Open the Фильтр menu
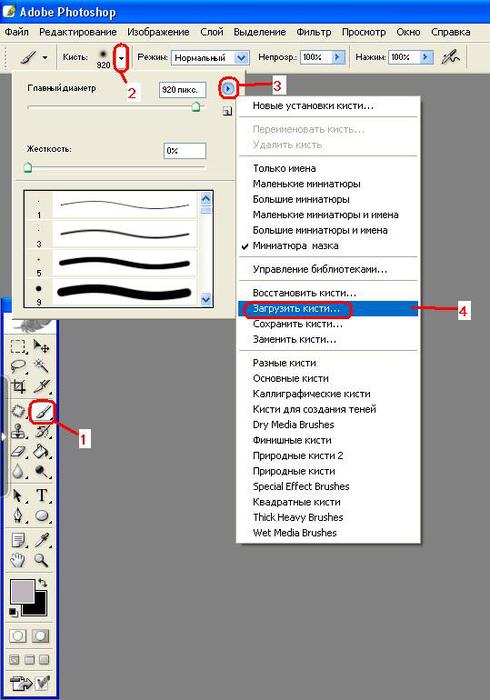The width and height of the screenshot is (490, 700). click(x=314, y=32)
